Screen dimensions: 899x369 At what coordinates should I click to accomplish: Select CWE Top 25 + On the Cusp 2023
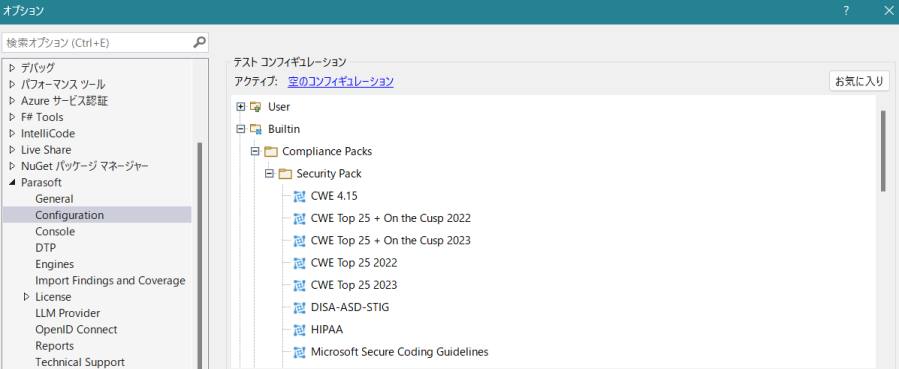tap(390, 241)
